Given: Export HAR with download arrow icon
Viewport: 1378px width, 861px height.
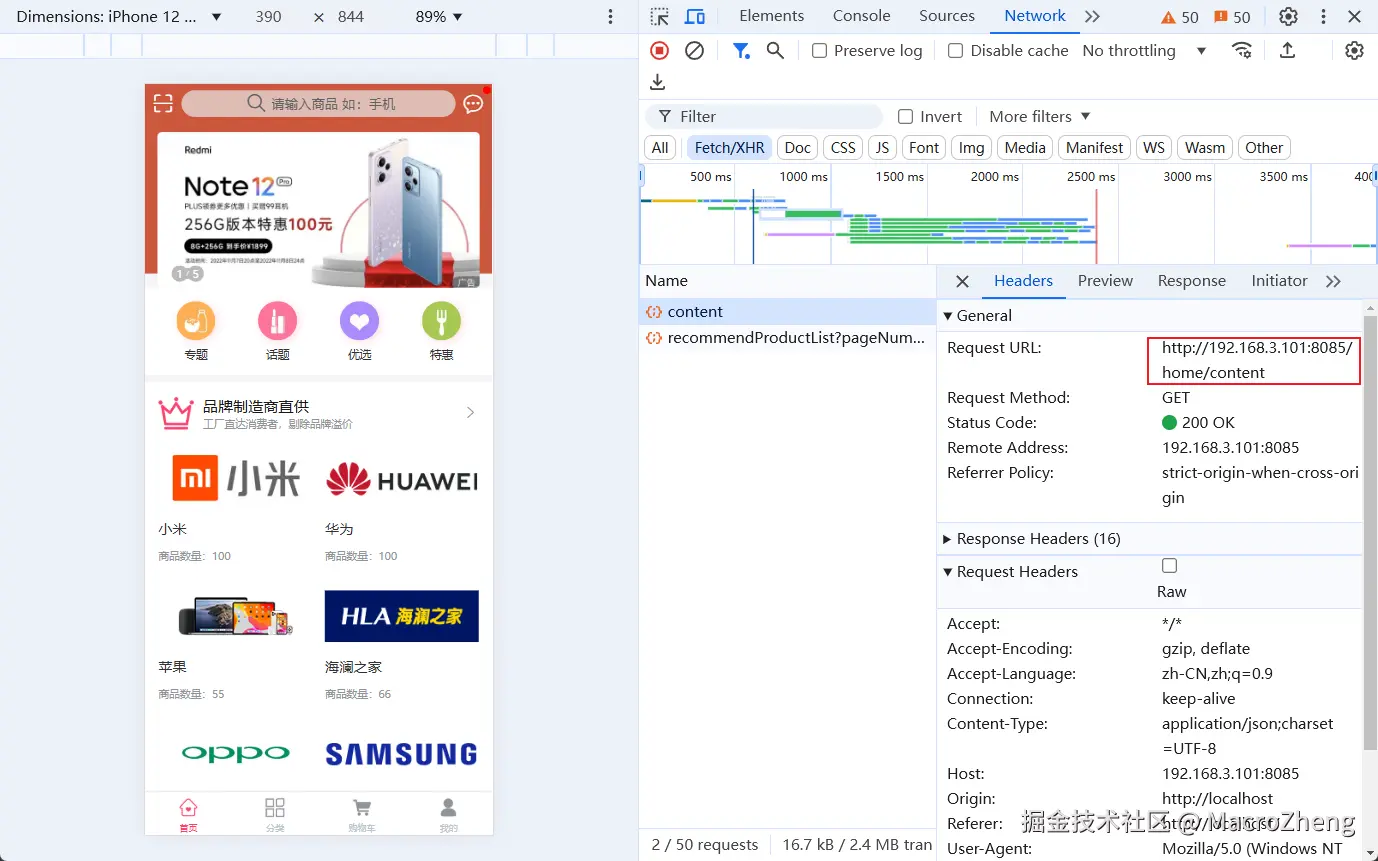Looking at the screenshot, I should (657, 82).
